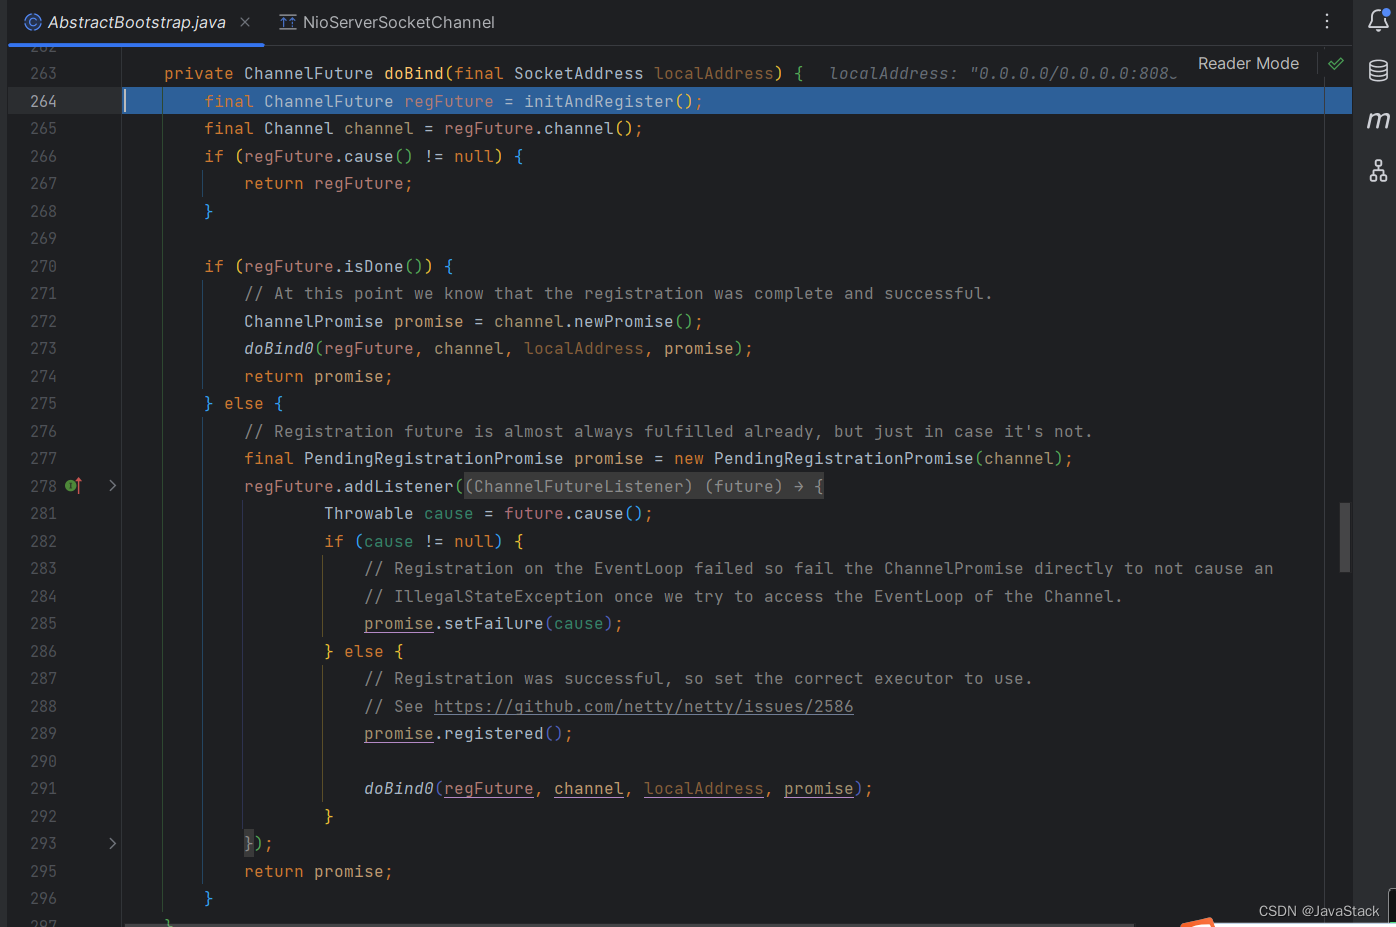Click line number 275 in the gutter
Viewport: 1396px width, 927px height.
(x=44, y=404)
